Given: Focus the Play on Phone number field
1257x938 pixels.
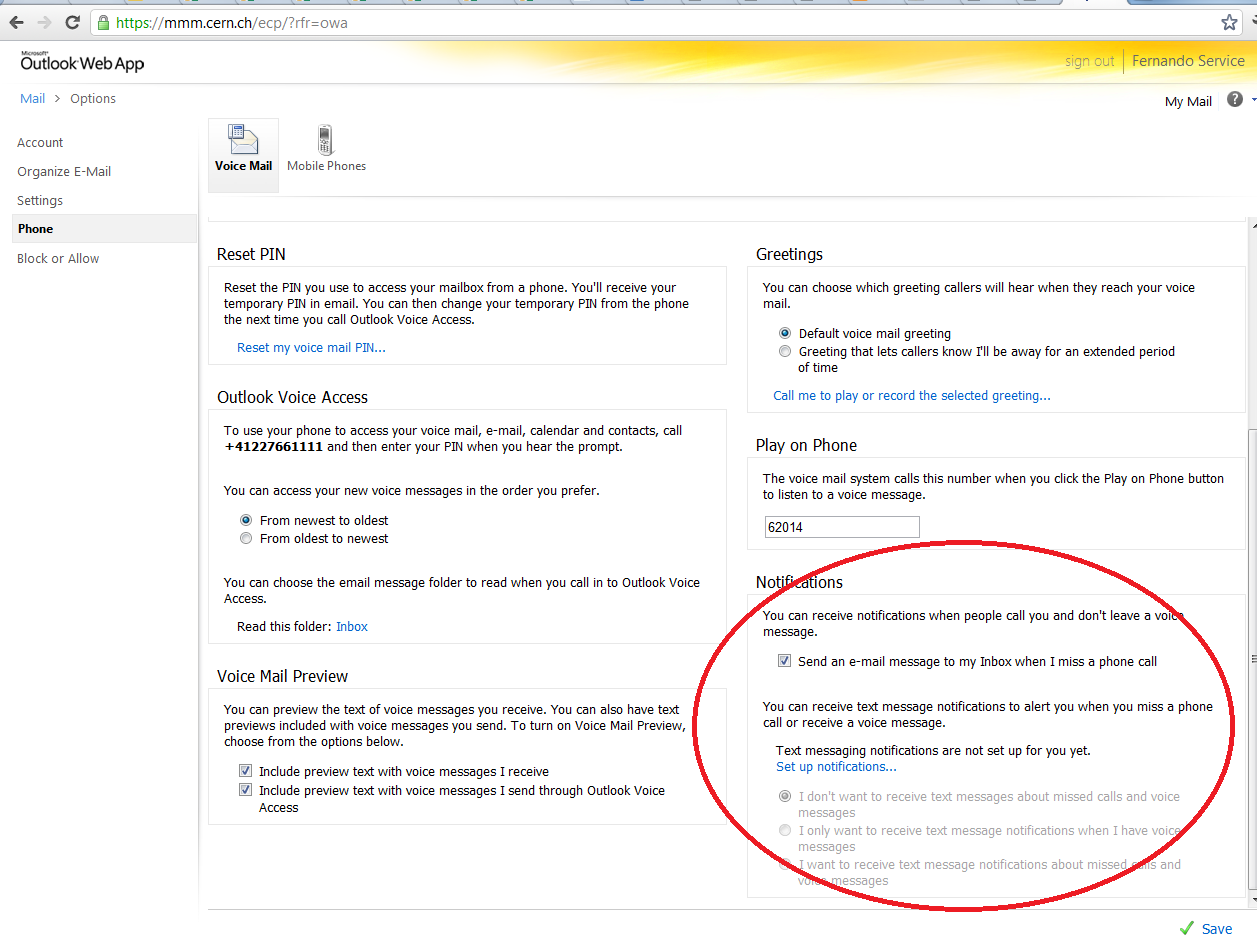Looking at the screenshot, I should 841,527.
